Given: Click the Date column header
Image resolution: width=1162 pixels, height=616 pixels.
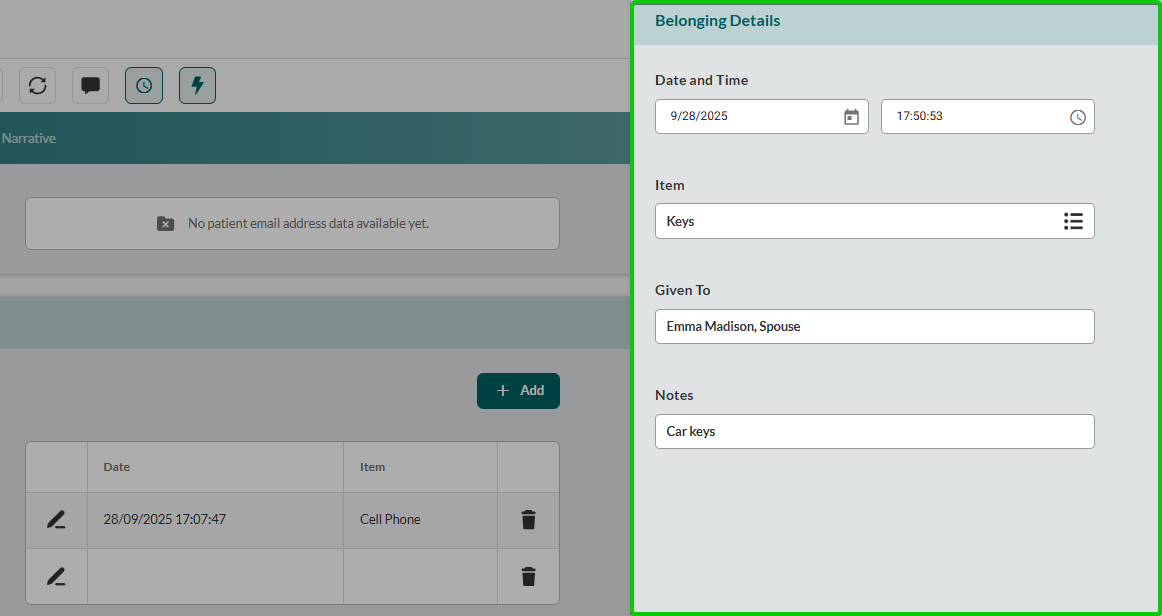Looking at the screenshot, I should coord(117,467).
